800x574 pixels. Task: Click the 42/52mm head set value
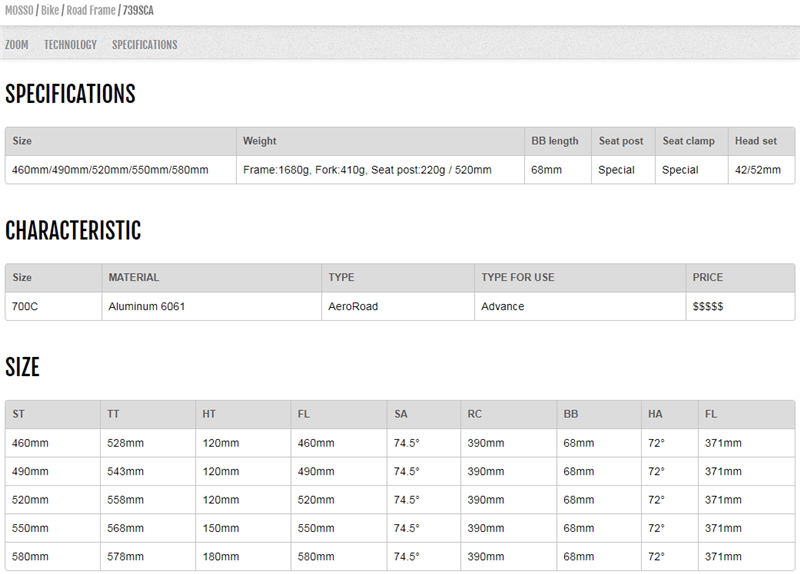pyautogui.click(x=761, y=170)
